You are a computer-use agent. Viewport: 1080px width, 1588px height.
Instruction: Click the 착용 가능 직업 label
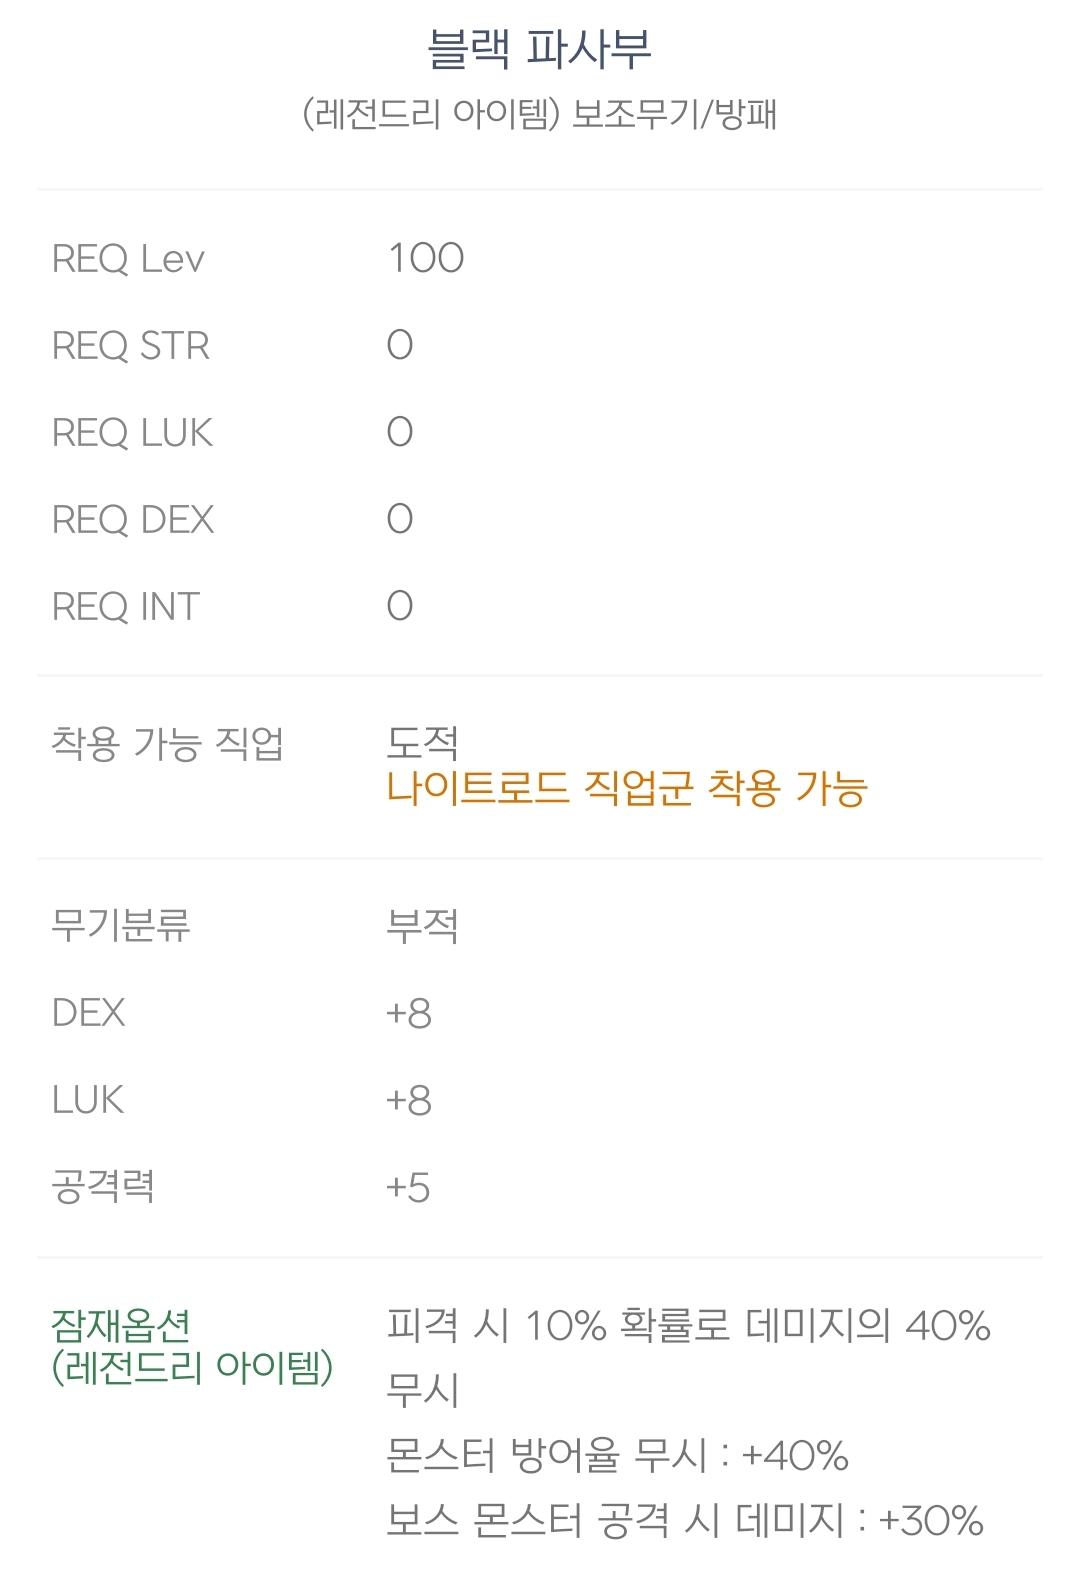click(168, 743)
